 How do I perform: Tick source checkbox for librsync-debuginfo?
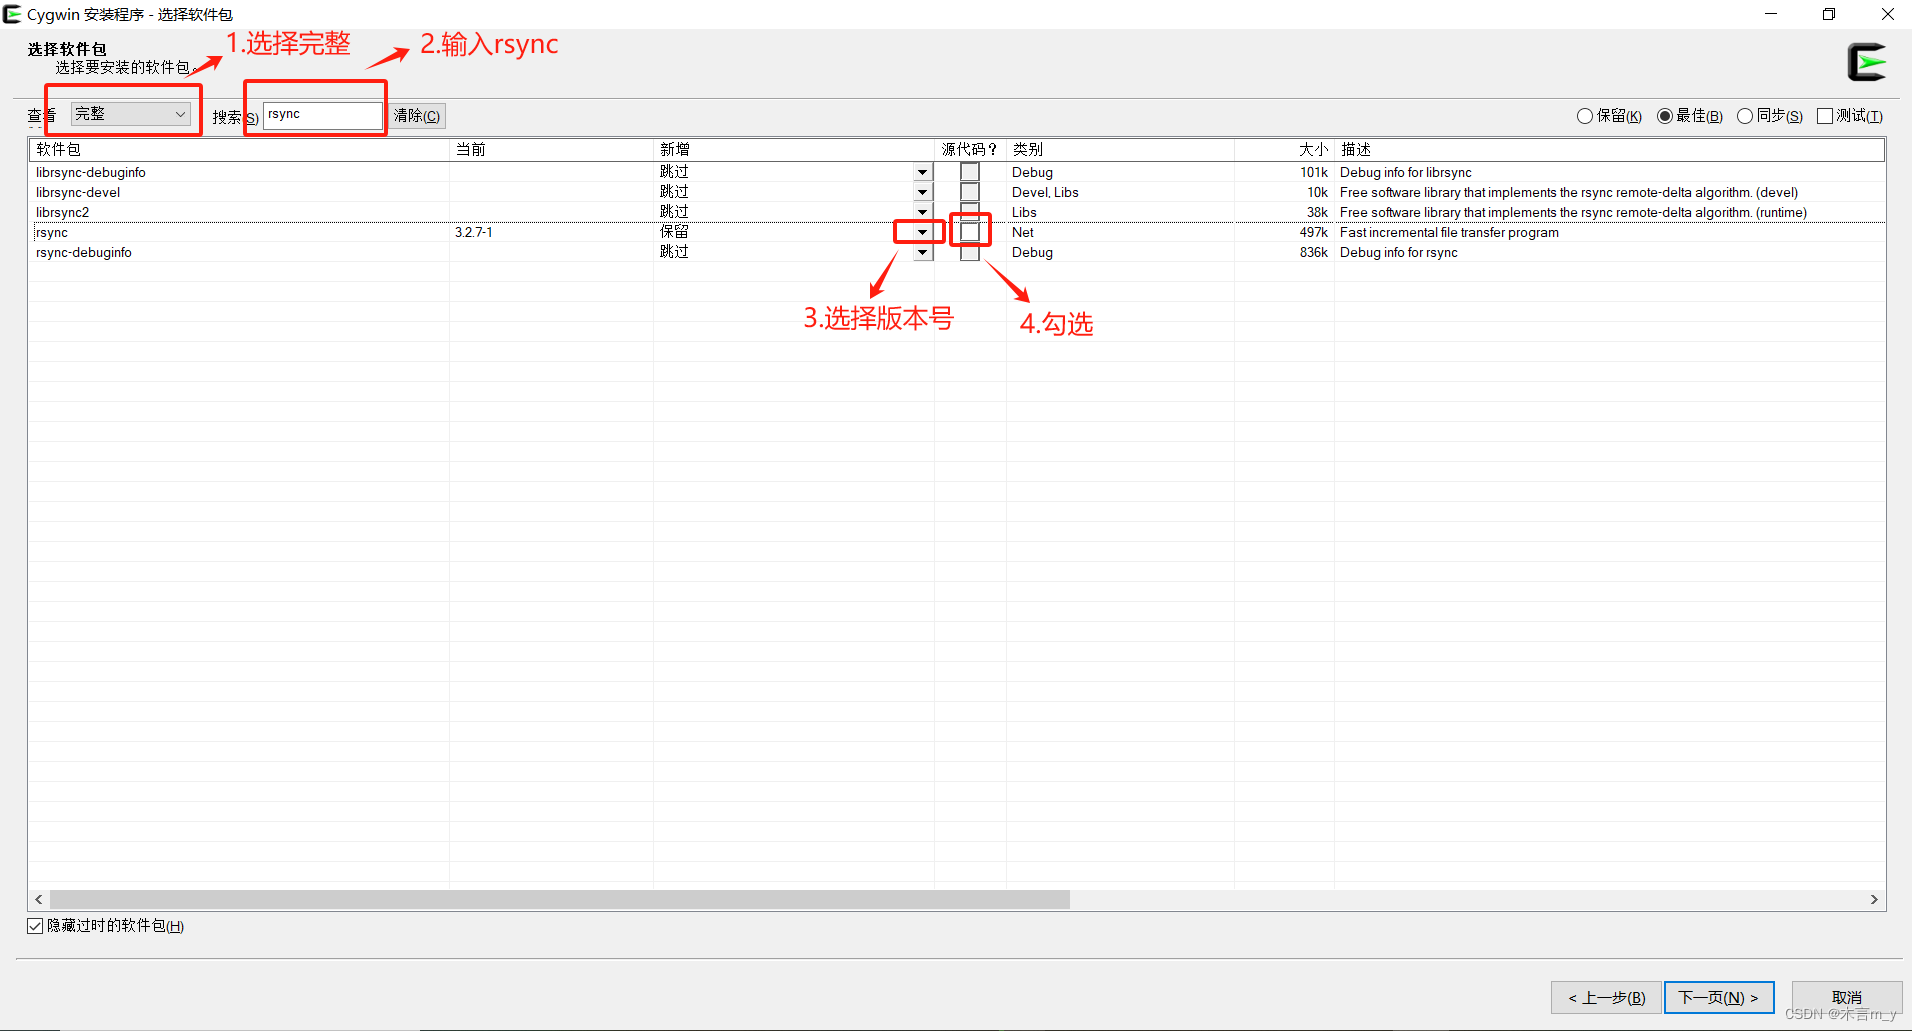coord(970,172)
